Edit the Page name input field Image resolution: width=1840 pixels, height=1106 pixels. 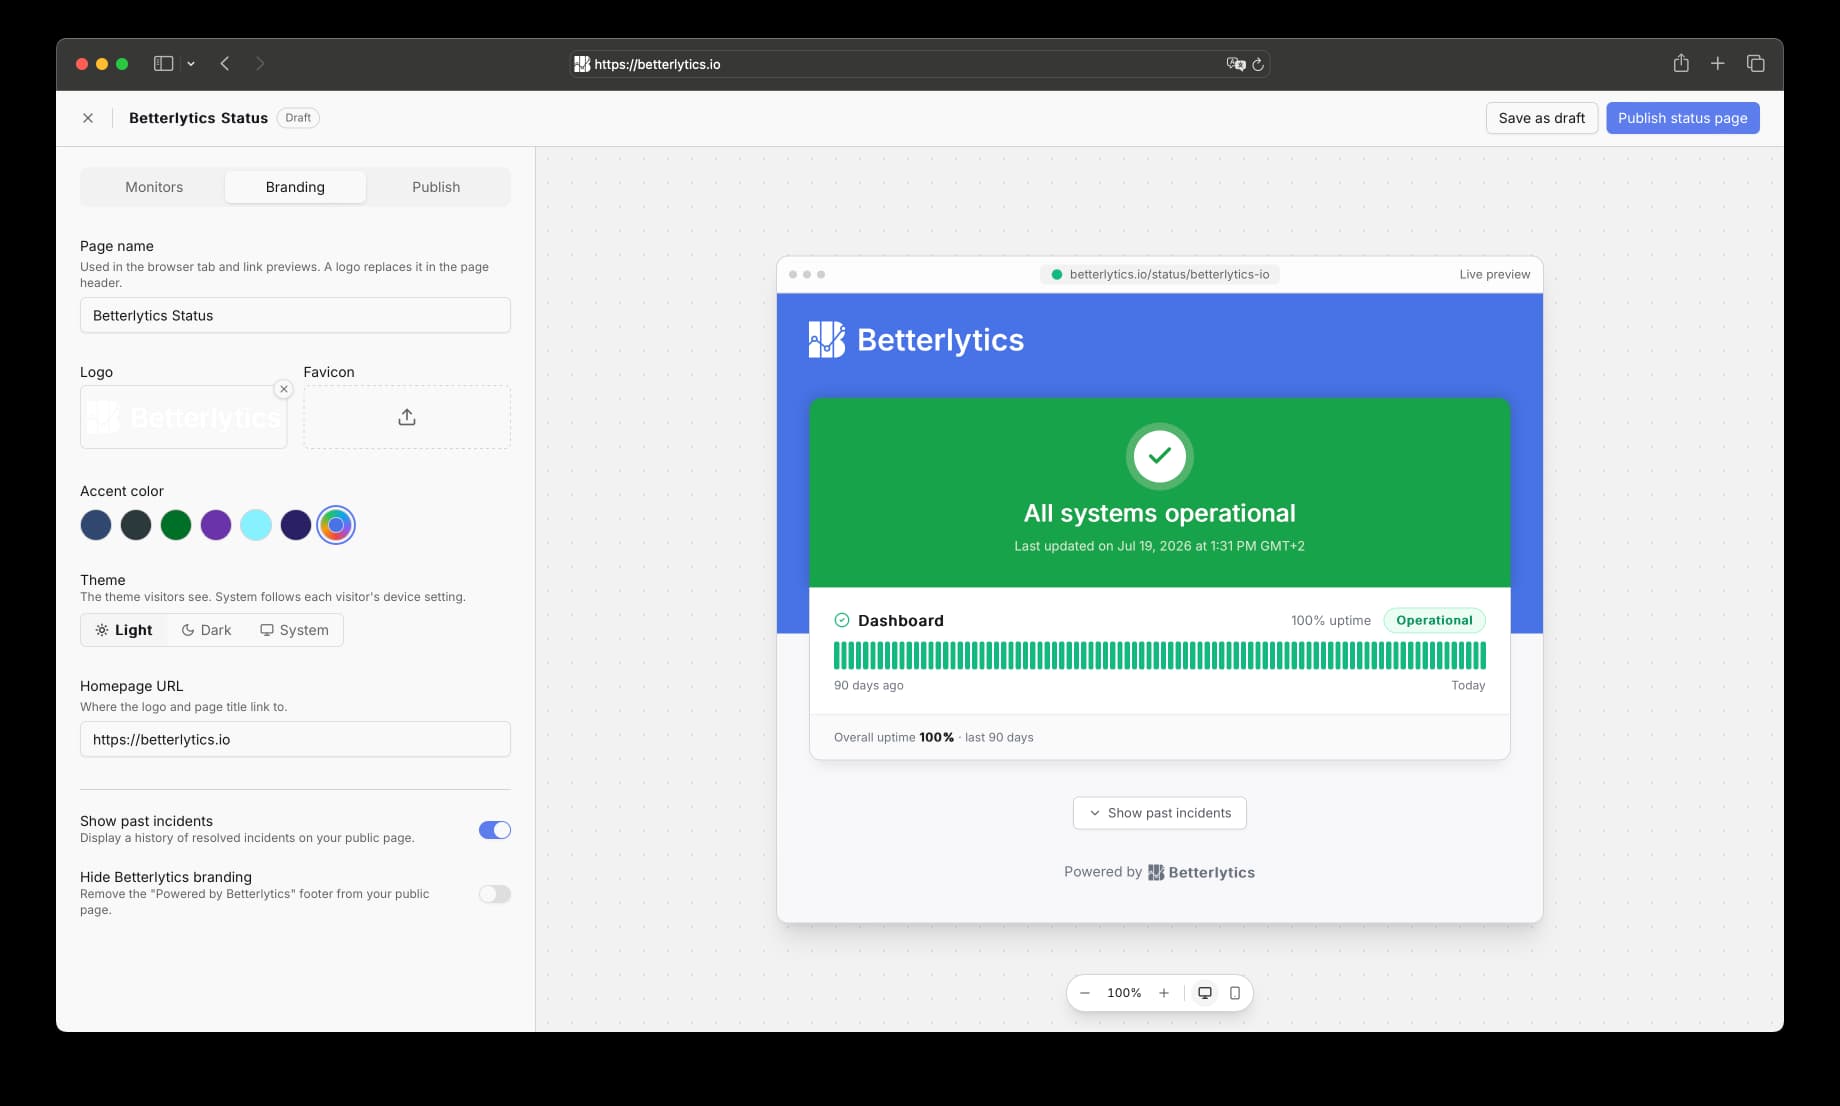[295, 315]
